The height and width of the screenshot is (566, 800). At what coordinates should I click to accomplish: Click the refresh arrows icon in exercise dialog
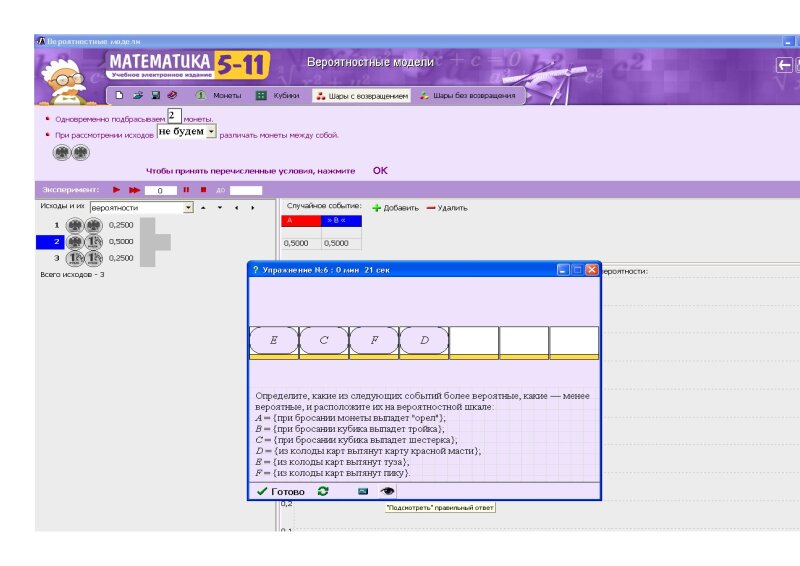pyautogui.click(x=322, y=491)
